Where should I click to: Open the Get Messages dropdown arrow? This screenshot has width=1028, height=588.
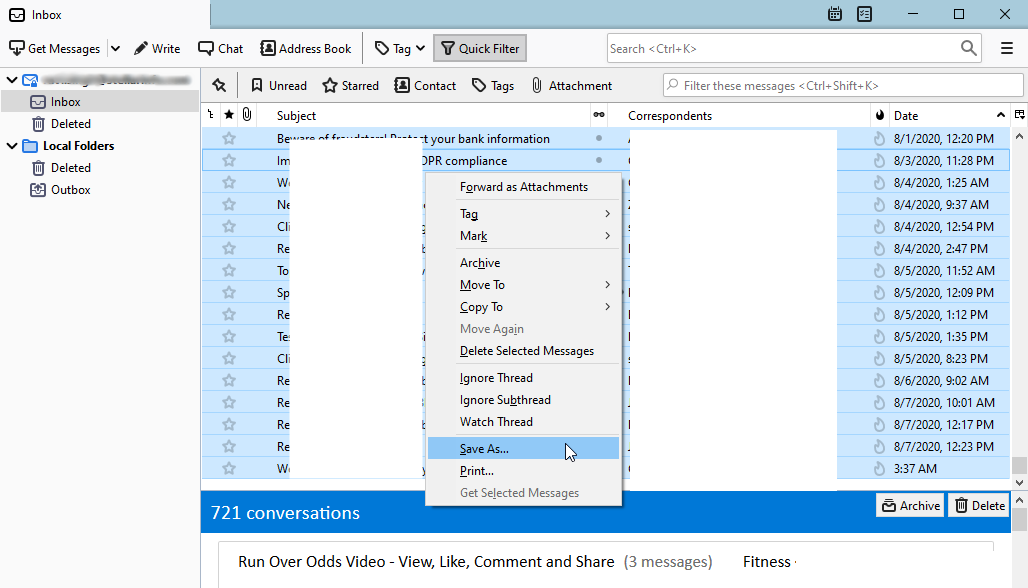115,48
